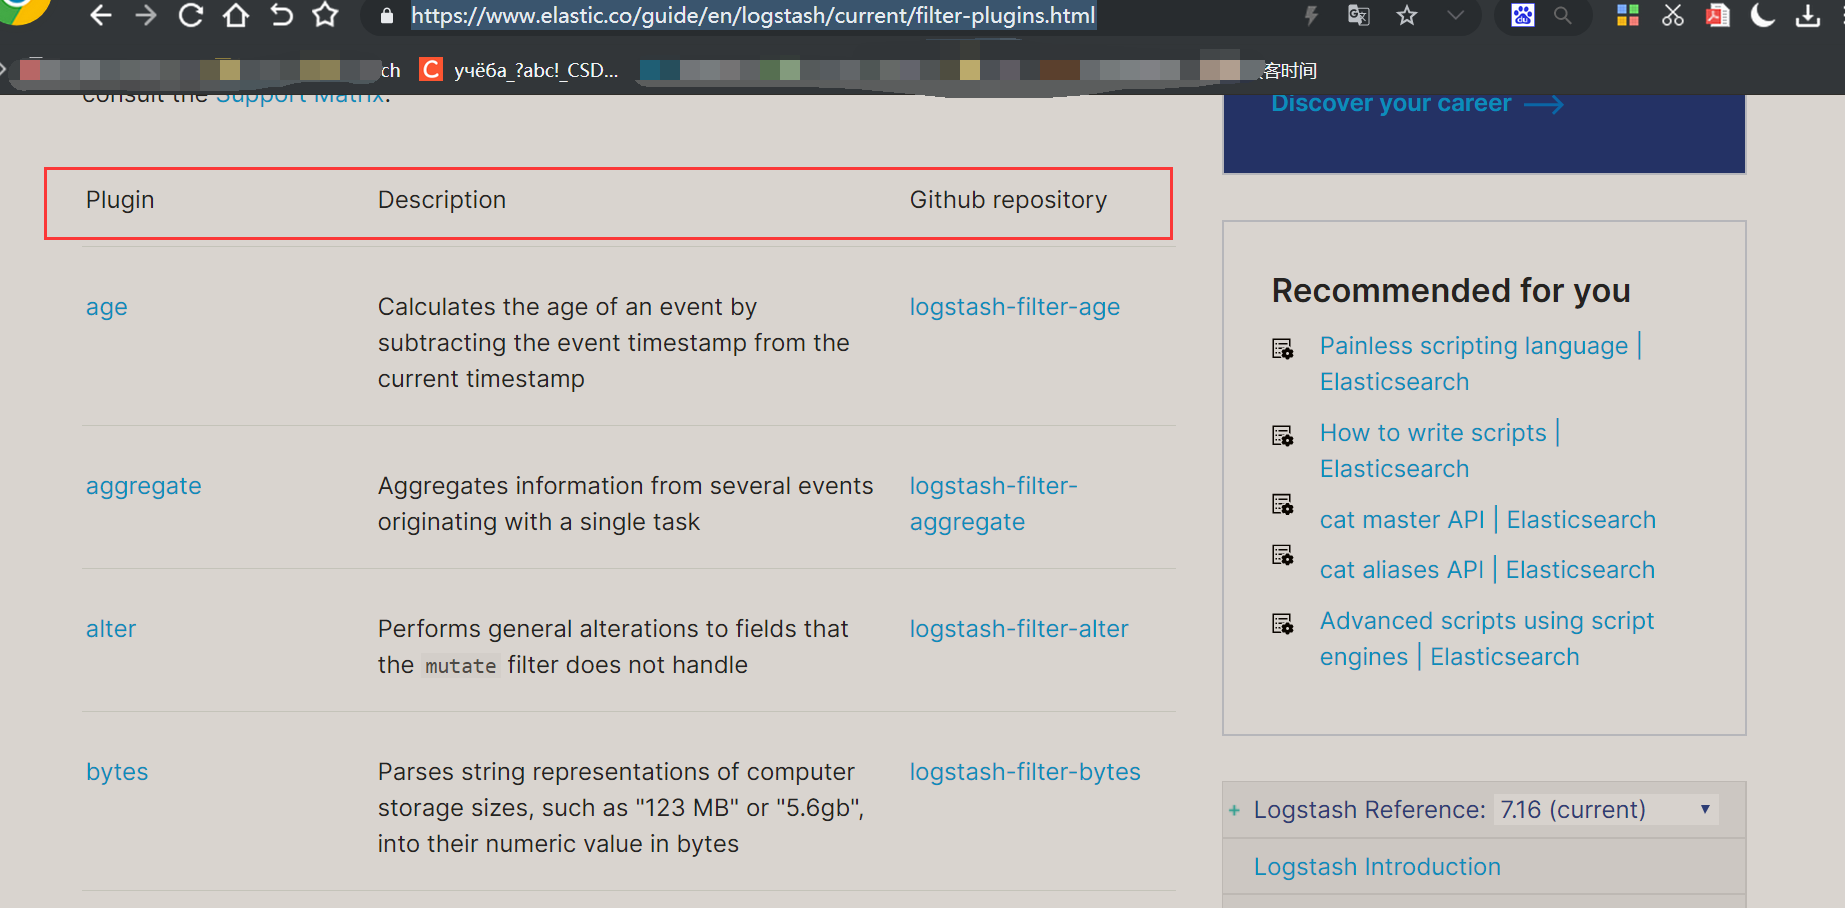This screenshot has width=1845, height=908.
Task: Toggle the site security padlock indicator
Action: tap(387, 16)
